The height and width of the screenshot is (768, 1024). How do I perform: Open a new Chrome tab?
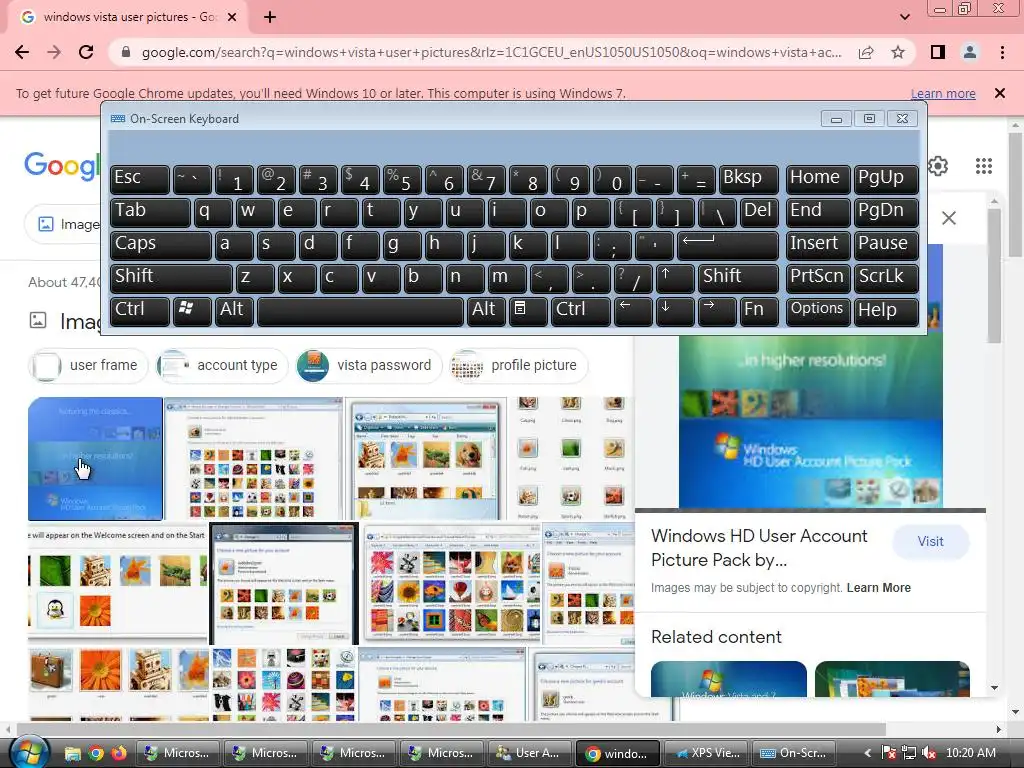pos(270,18)
